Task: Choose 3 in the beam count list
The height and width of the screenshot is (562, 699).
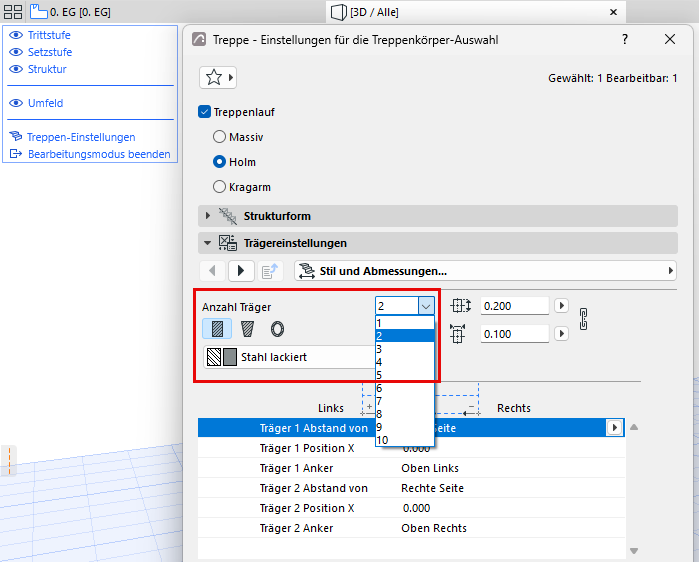Action: point(405,349)
